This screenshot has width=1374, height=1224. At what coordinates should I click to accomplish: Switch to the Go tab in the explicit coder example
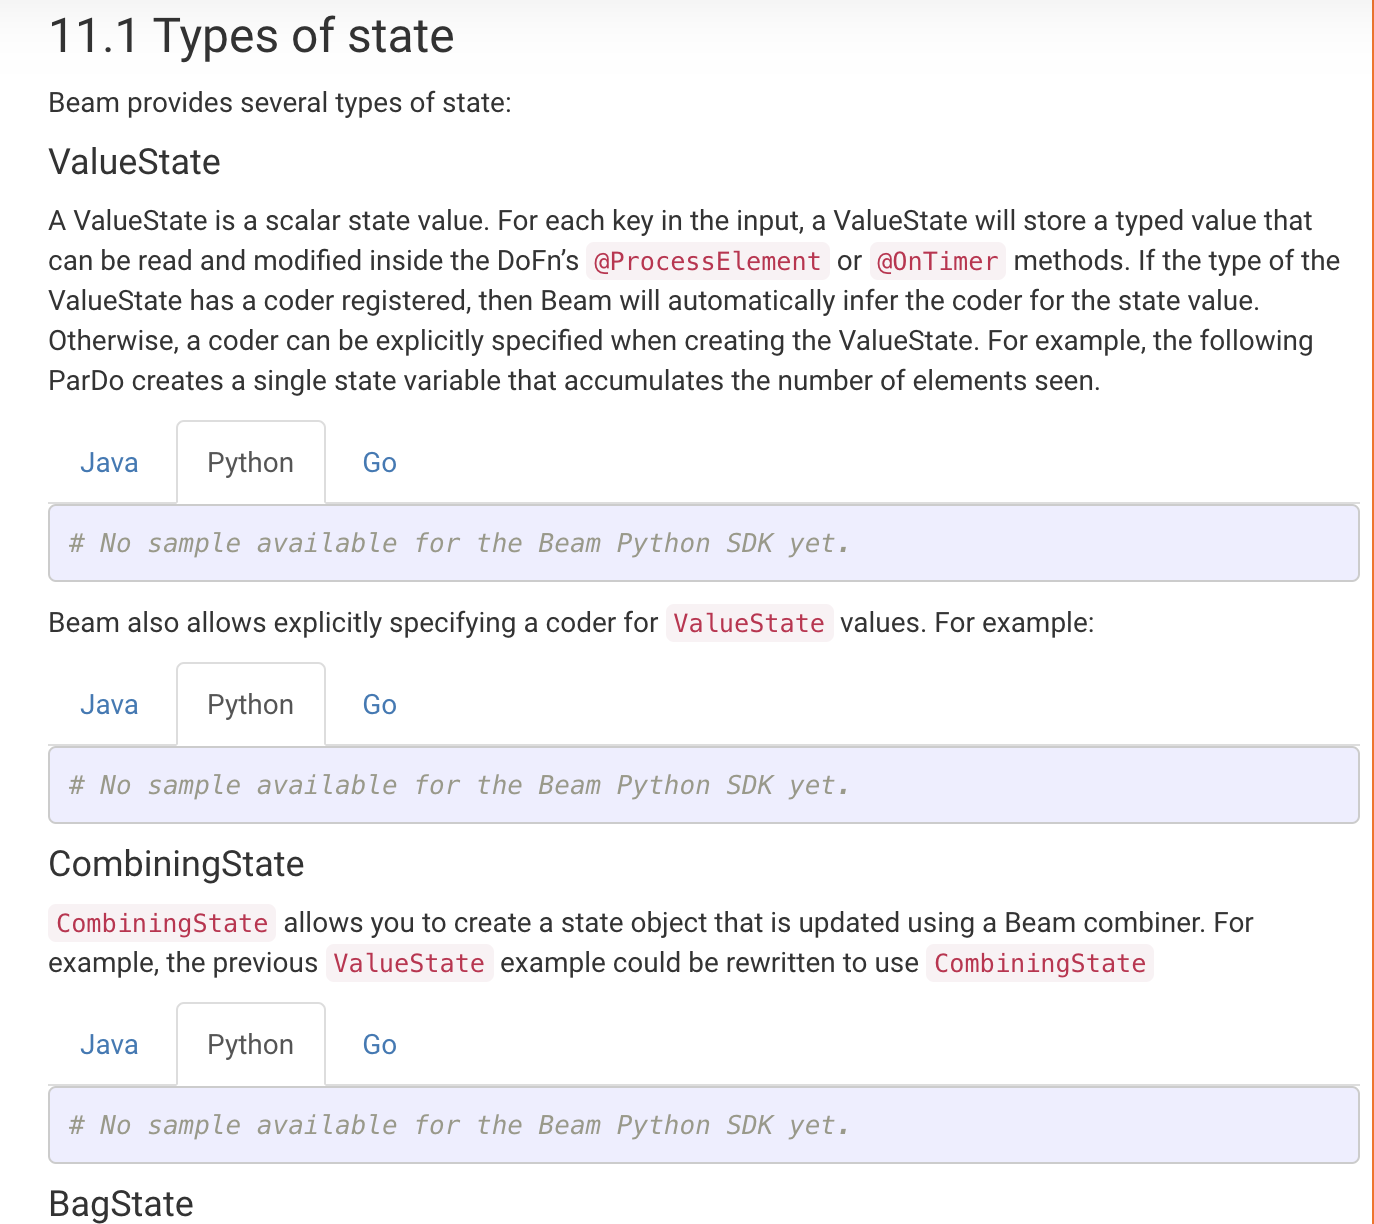click(x=379, y=705)
